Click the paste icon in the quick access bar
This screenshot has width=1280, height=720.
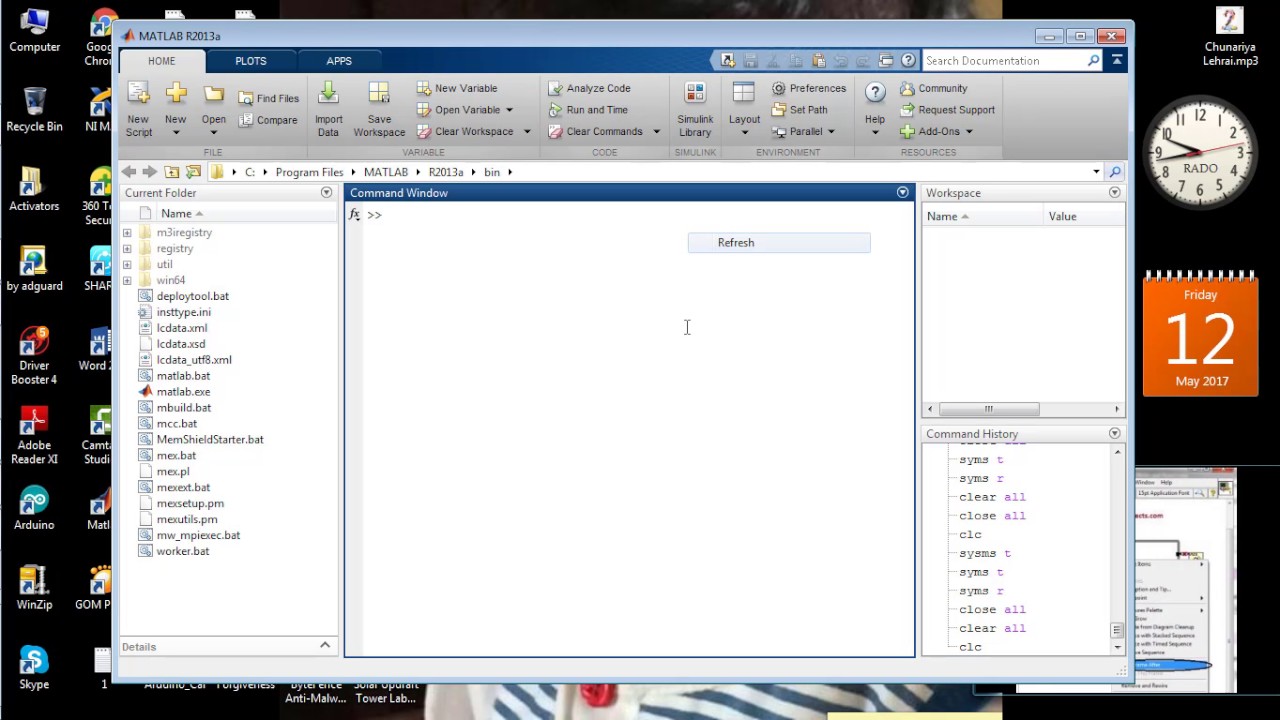pyautogui.click(x=819, y=61)
